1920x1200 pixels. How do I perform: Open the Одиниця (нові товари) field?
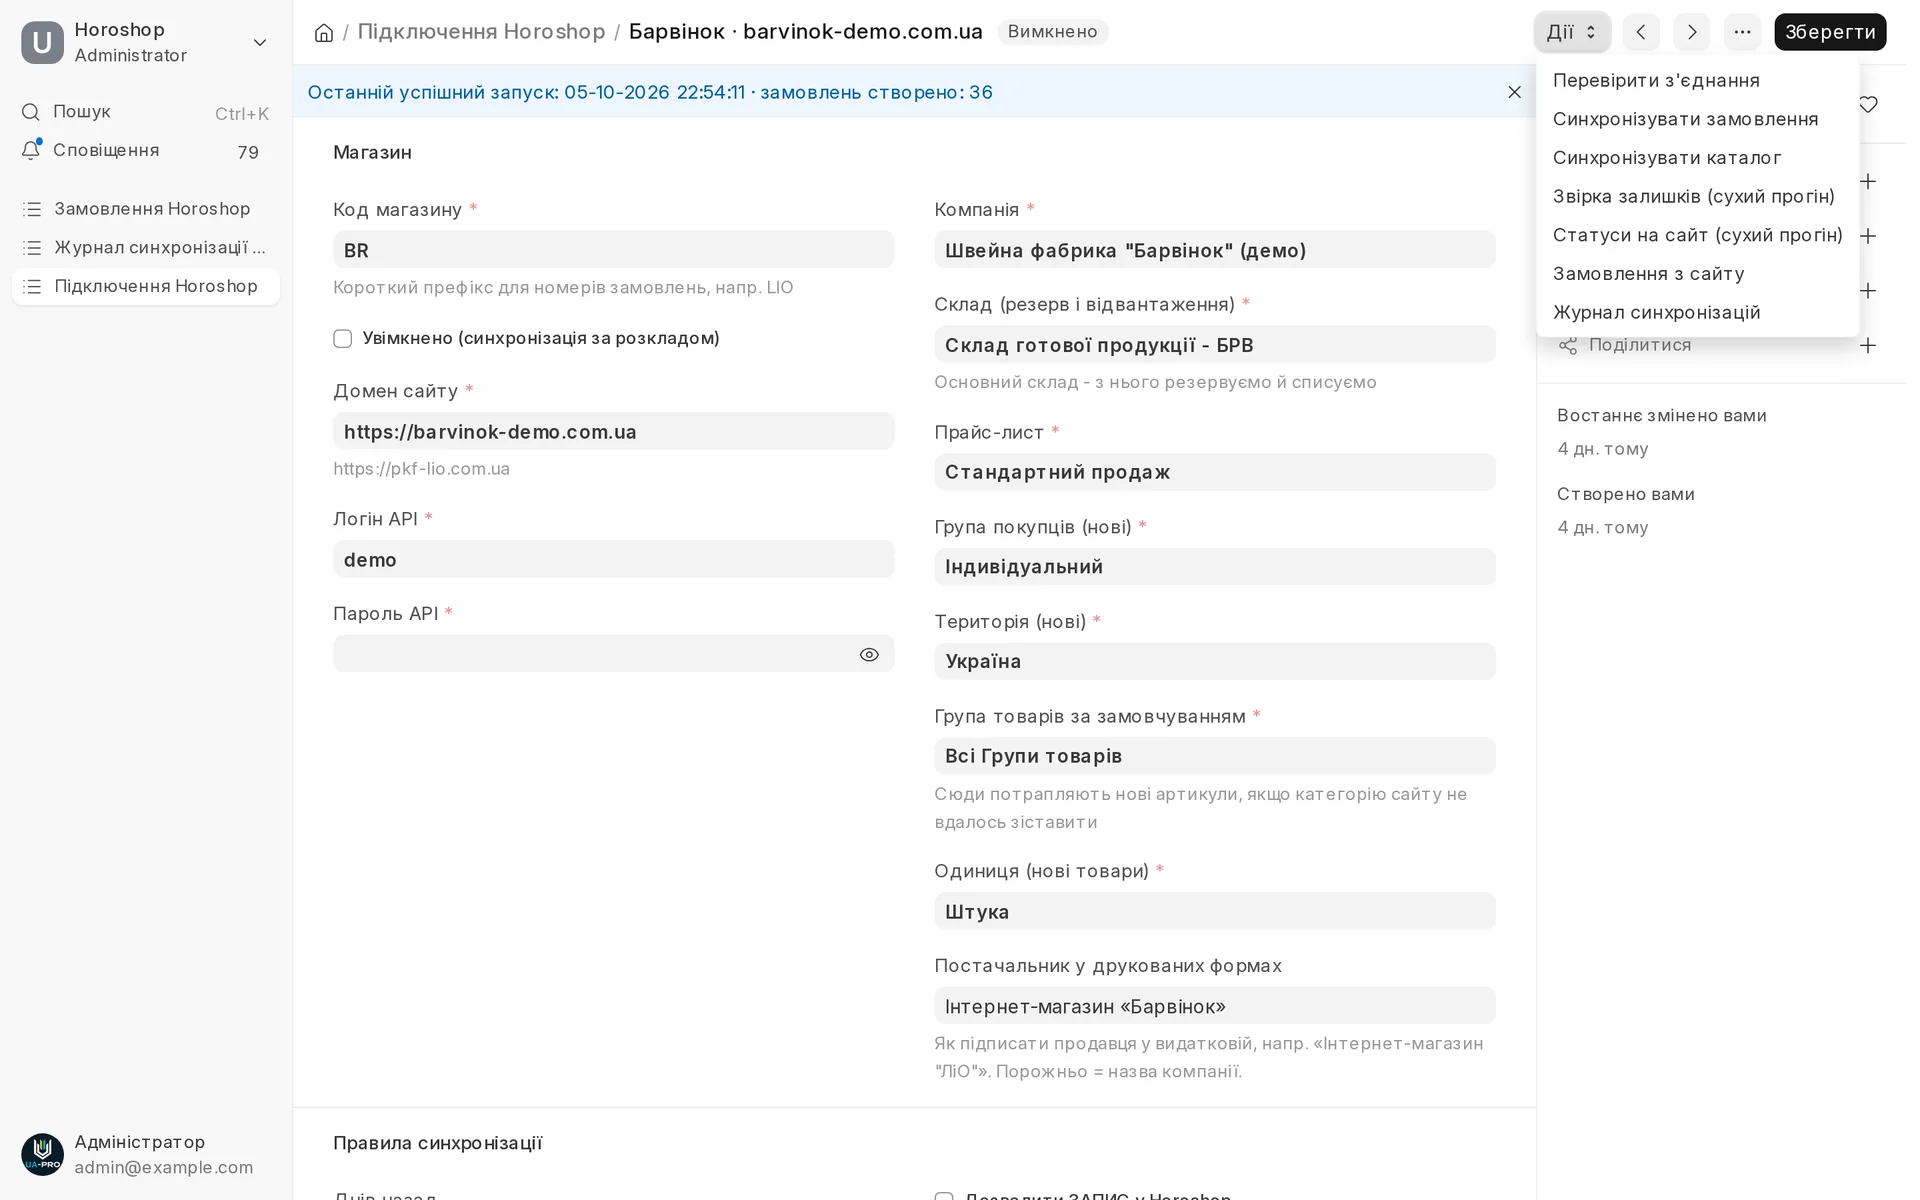tap(1215, 912)
